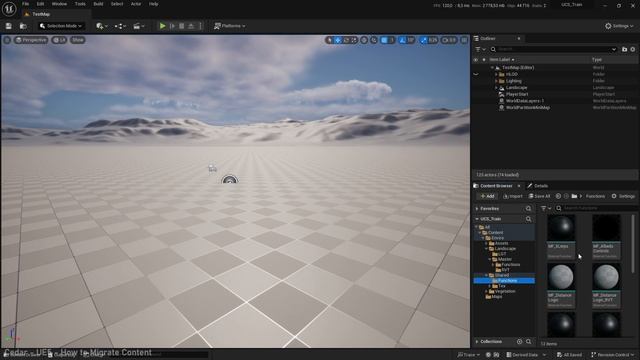
Task: Click the stop play button
Action: (x=182, y=26)
